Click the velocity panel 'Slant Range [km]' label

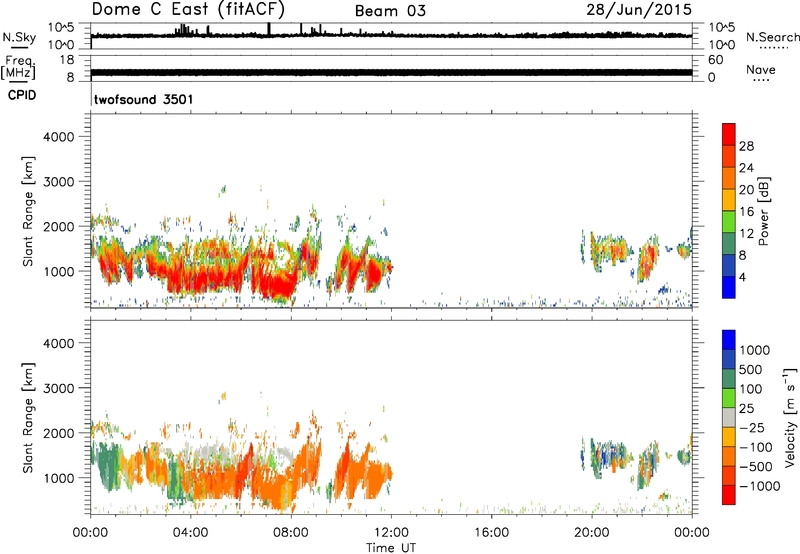coord(28,418)
